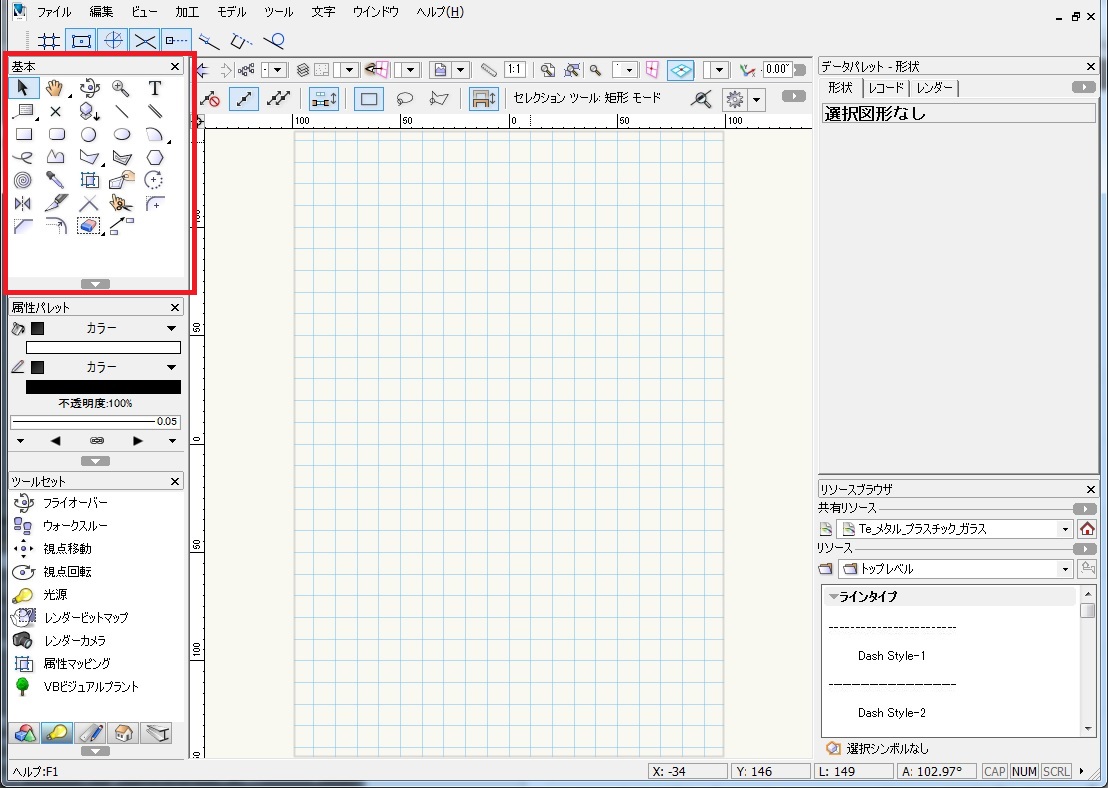The height and width of the screenshot is (789, 1108).
Task: Select the Arc tool
Action: pyautogui.click(x=155, y=134)
